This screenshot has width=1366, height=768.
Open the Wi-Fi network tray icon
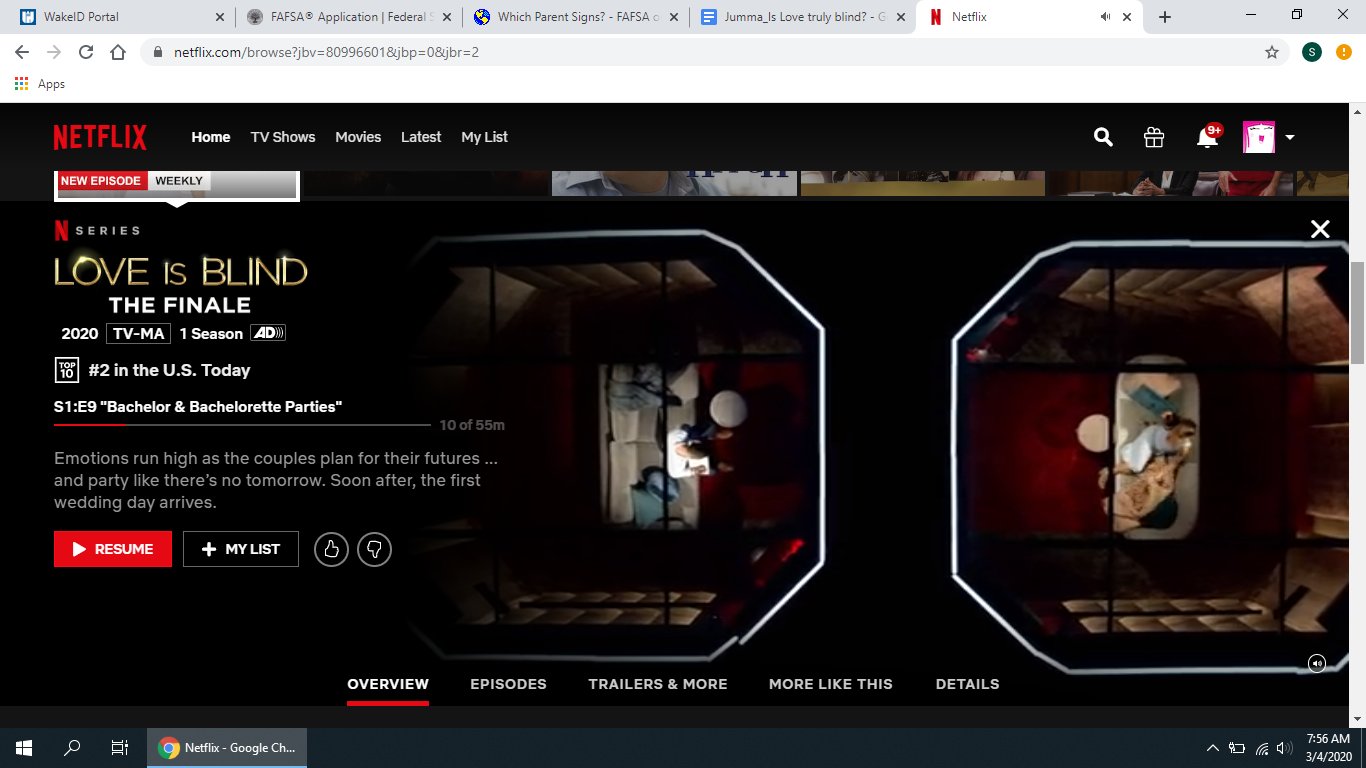[1262, 748]
